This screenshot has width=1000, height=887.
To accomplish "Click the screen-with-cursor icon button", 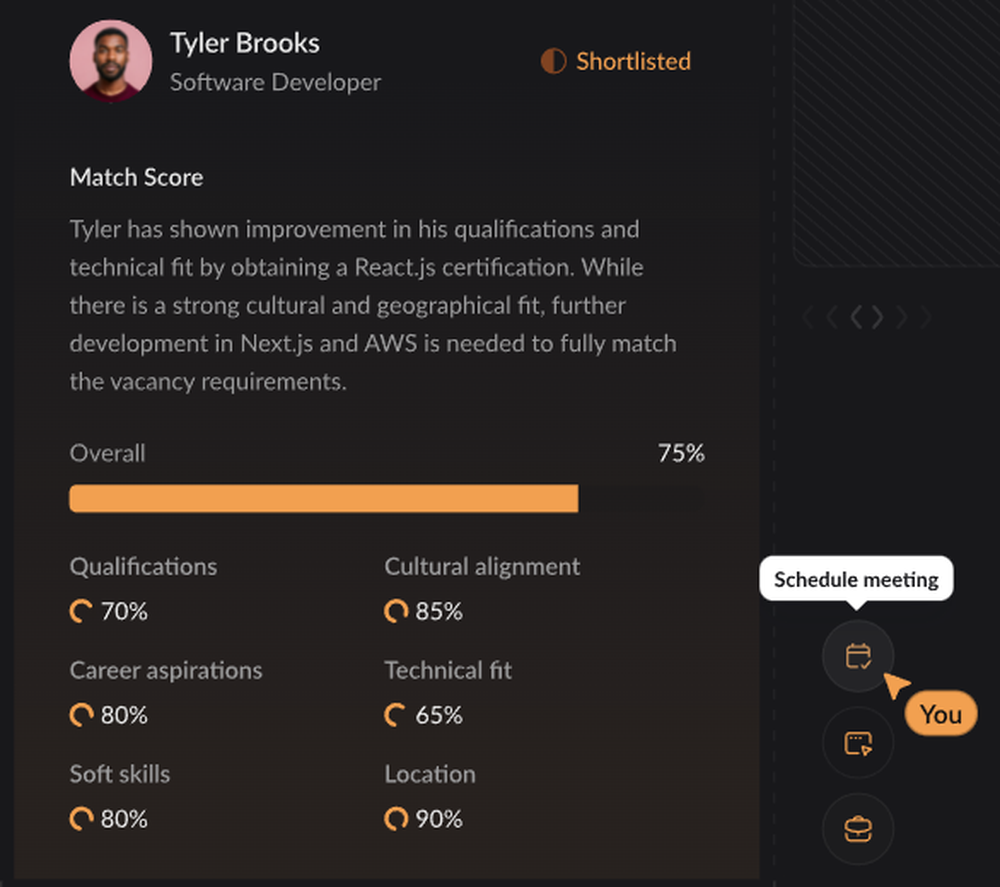I will (858, 743).
